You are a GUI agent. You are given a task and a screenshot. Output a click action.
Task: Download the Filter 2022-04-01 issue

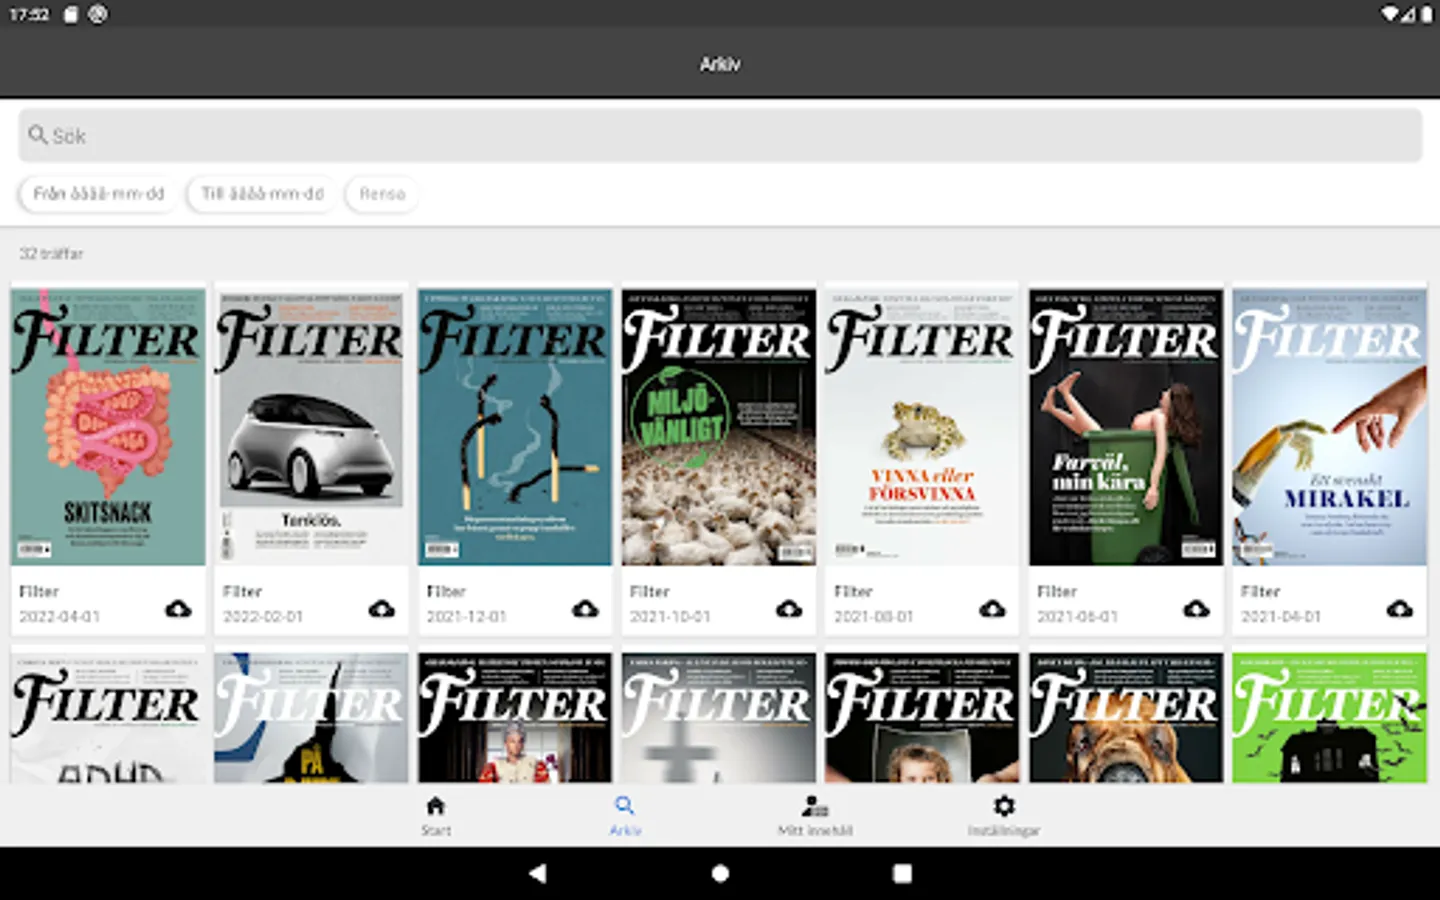click(x=178, y=608)
